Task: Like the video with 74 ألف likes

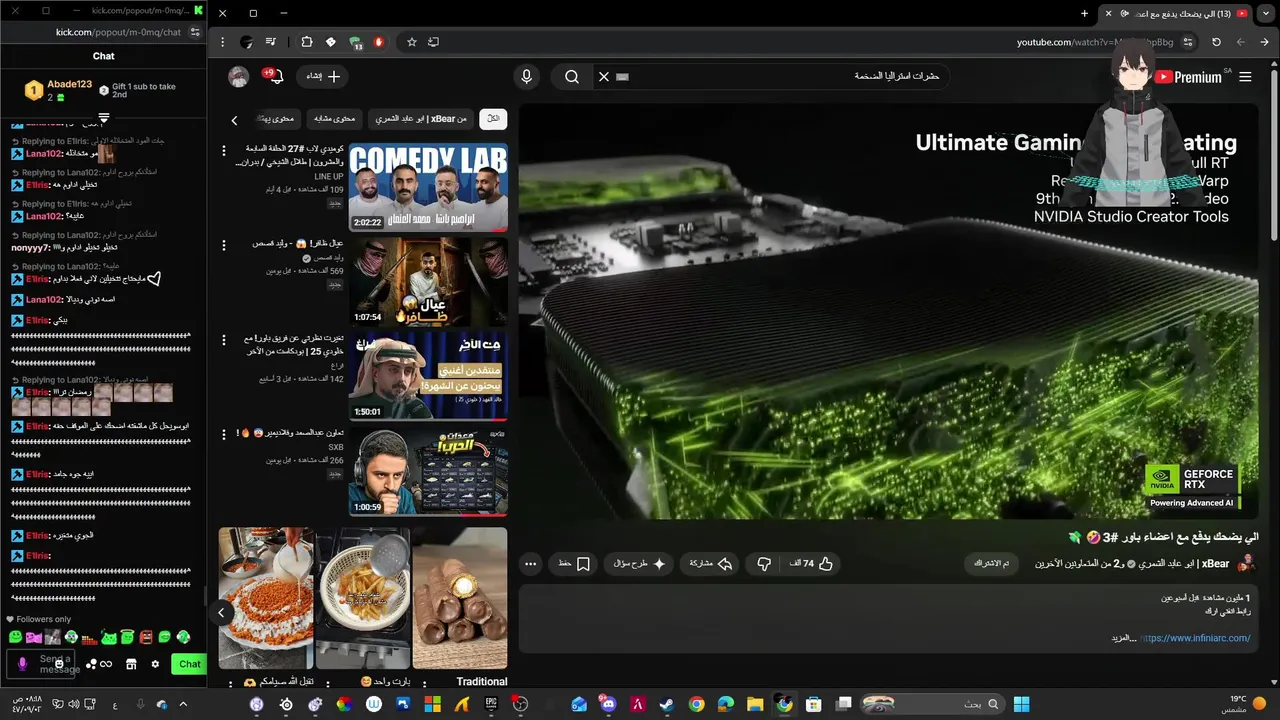Action: point(811,564)
